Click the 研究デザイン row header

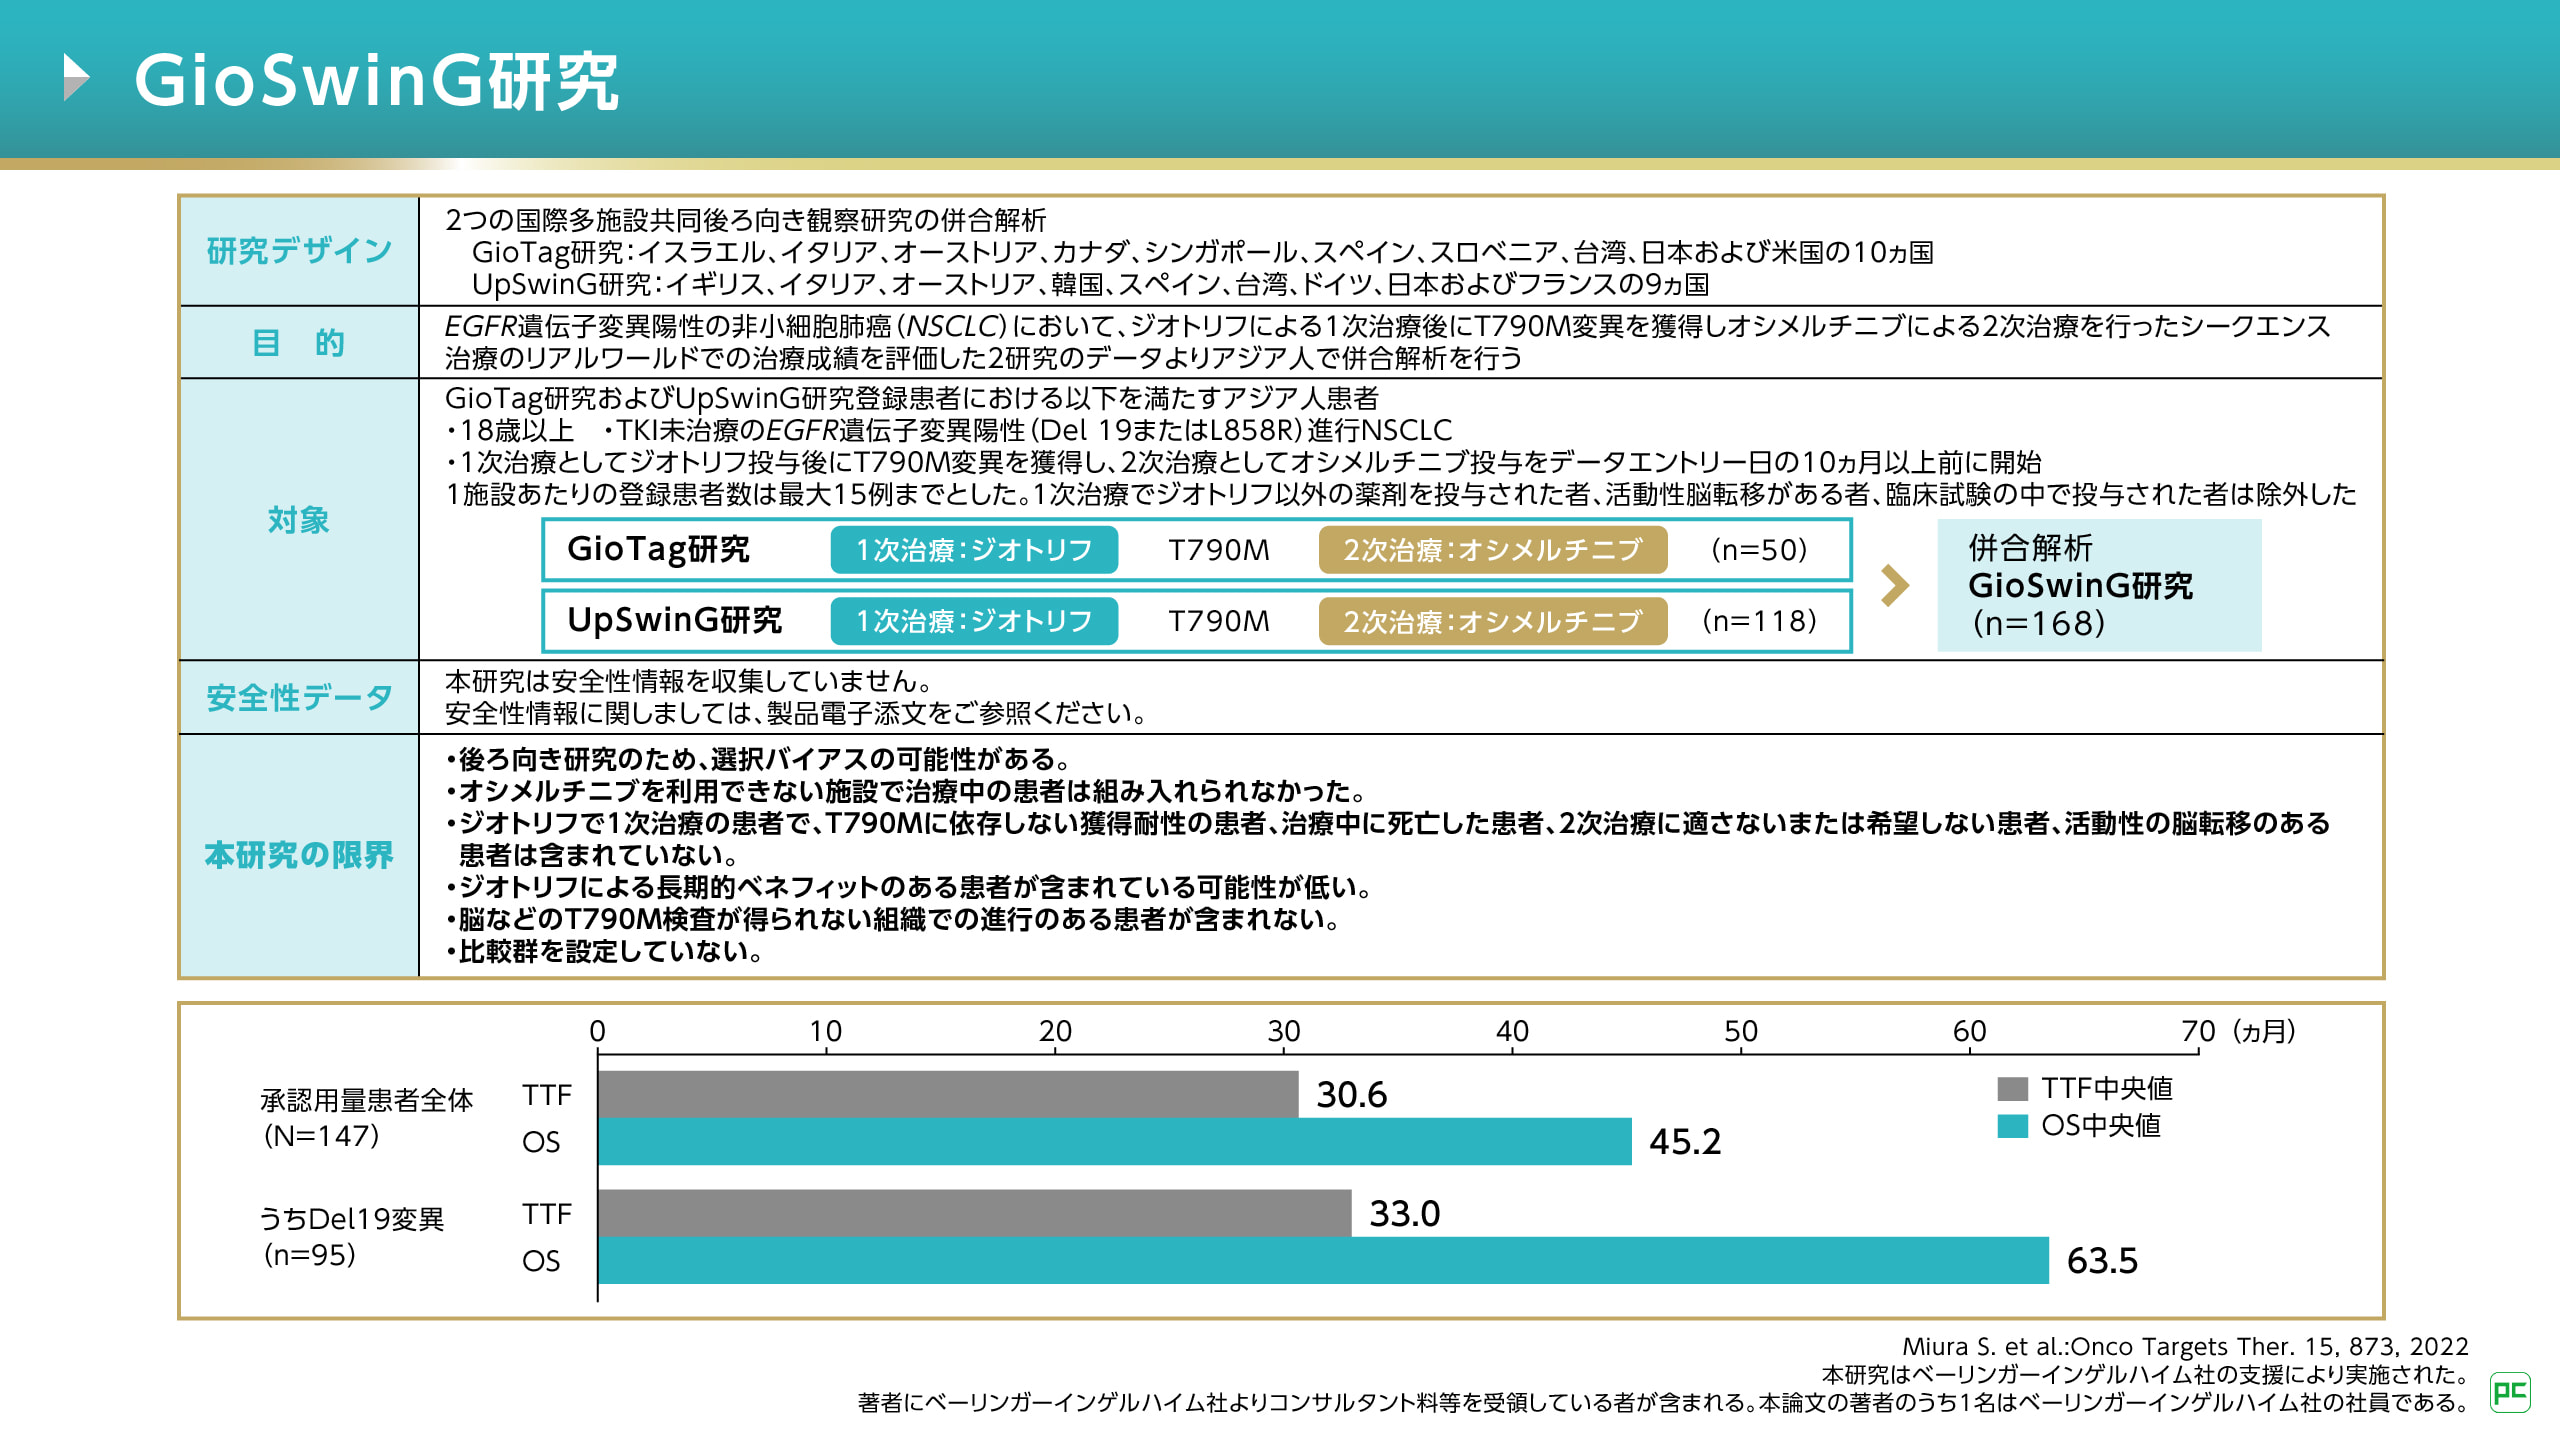coord(299,251)
